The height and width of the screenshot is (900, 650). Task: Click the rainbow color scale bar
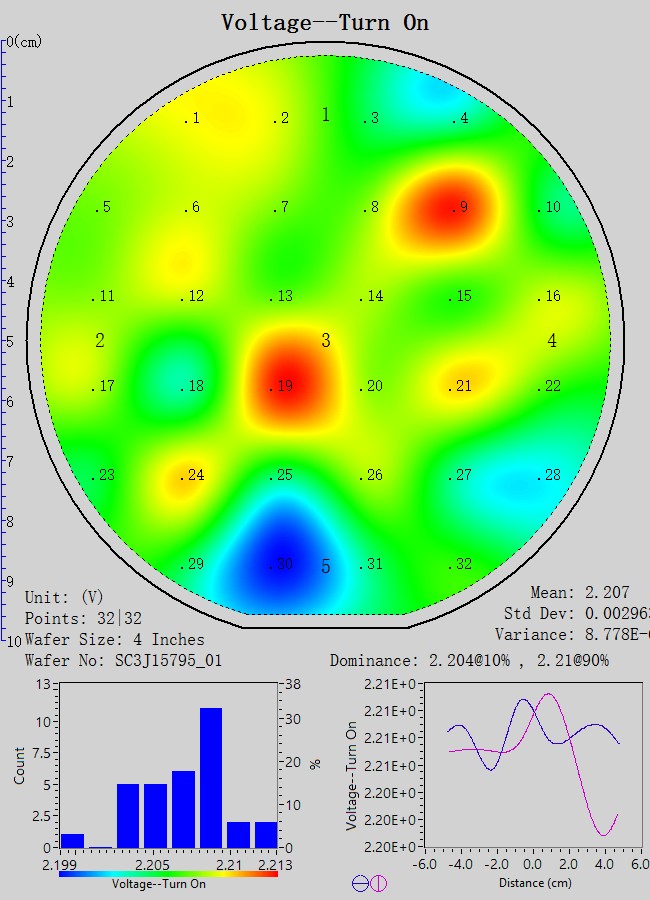click(x=168, y=873)
